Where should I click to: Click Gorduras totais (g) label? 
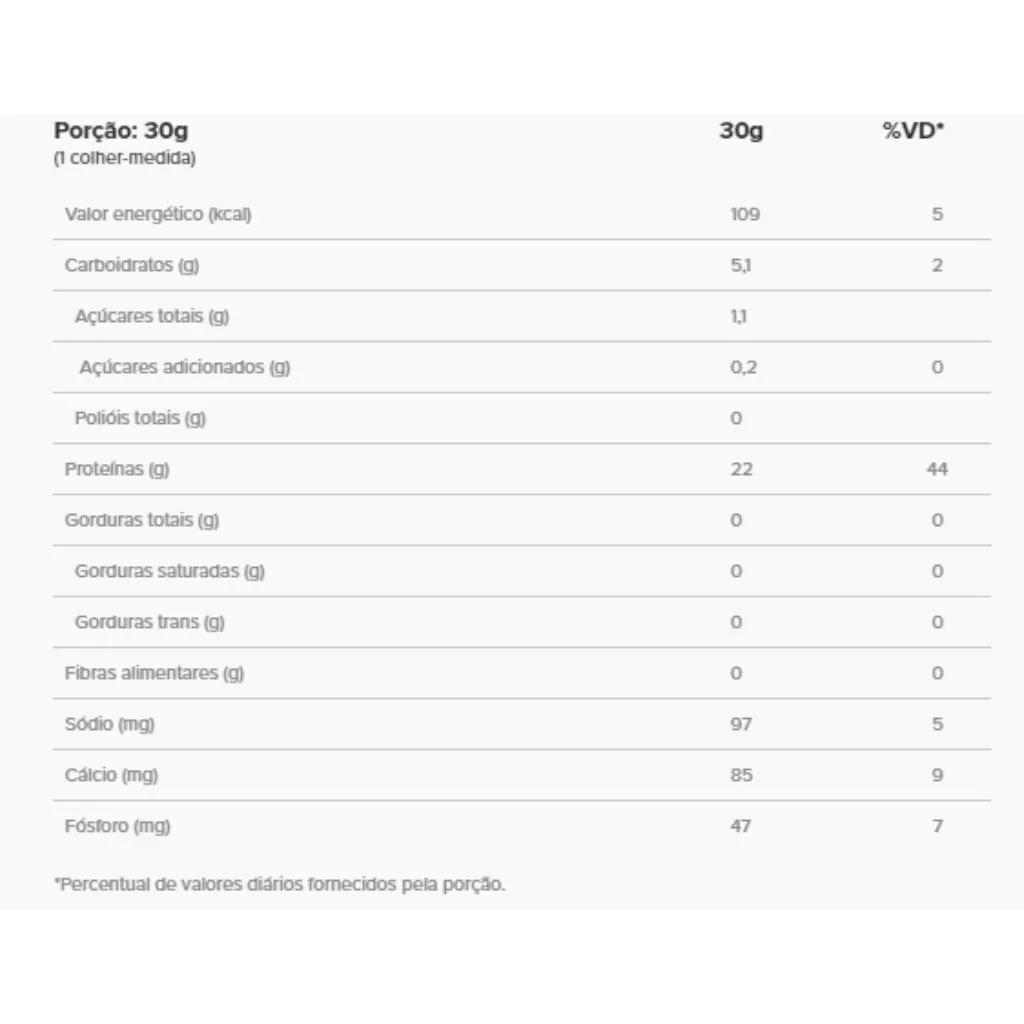[142, 520]
